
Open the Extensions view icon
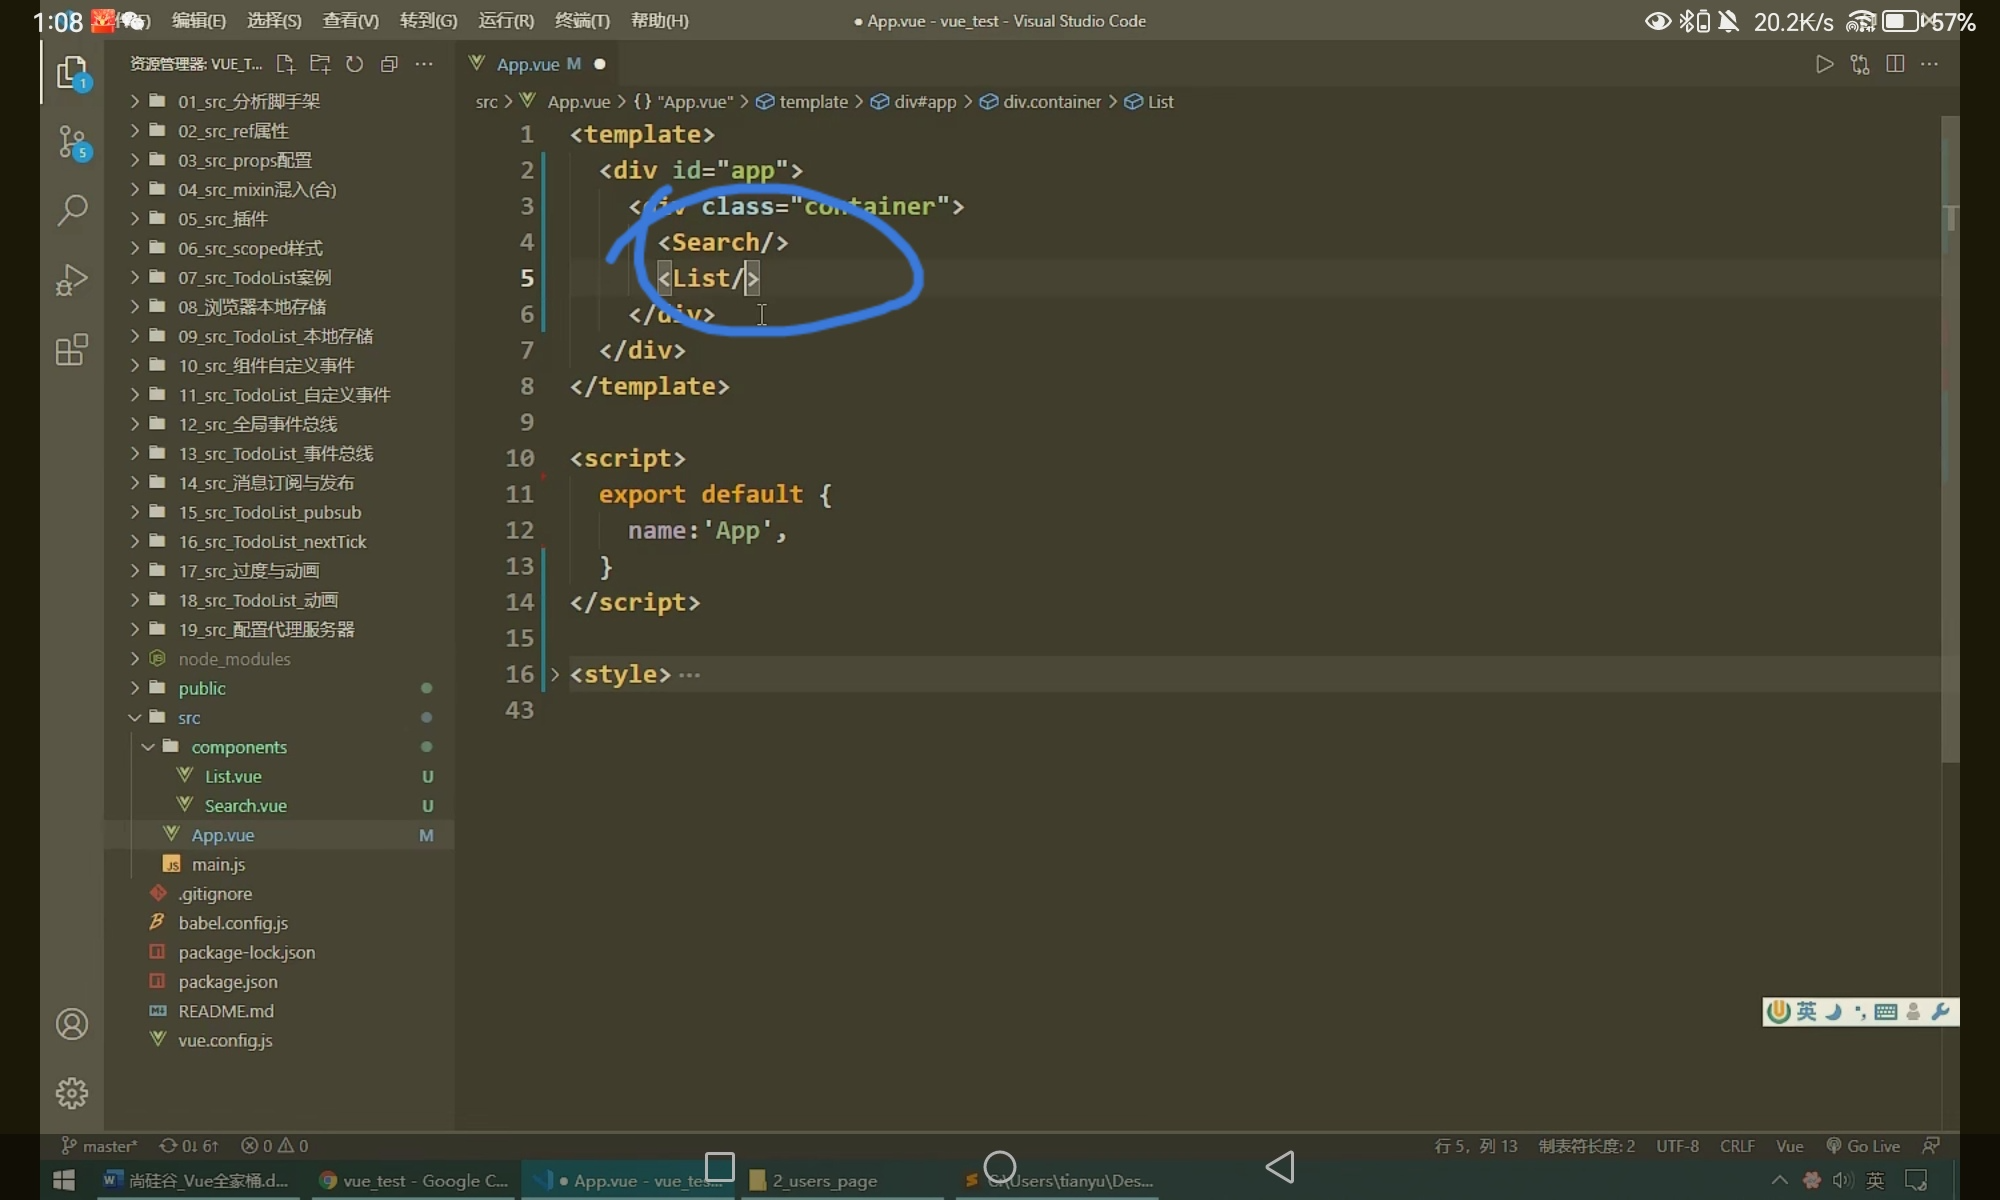[x=72, y=350]
